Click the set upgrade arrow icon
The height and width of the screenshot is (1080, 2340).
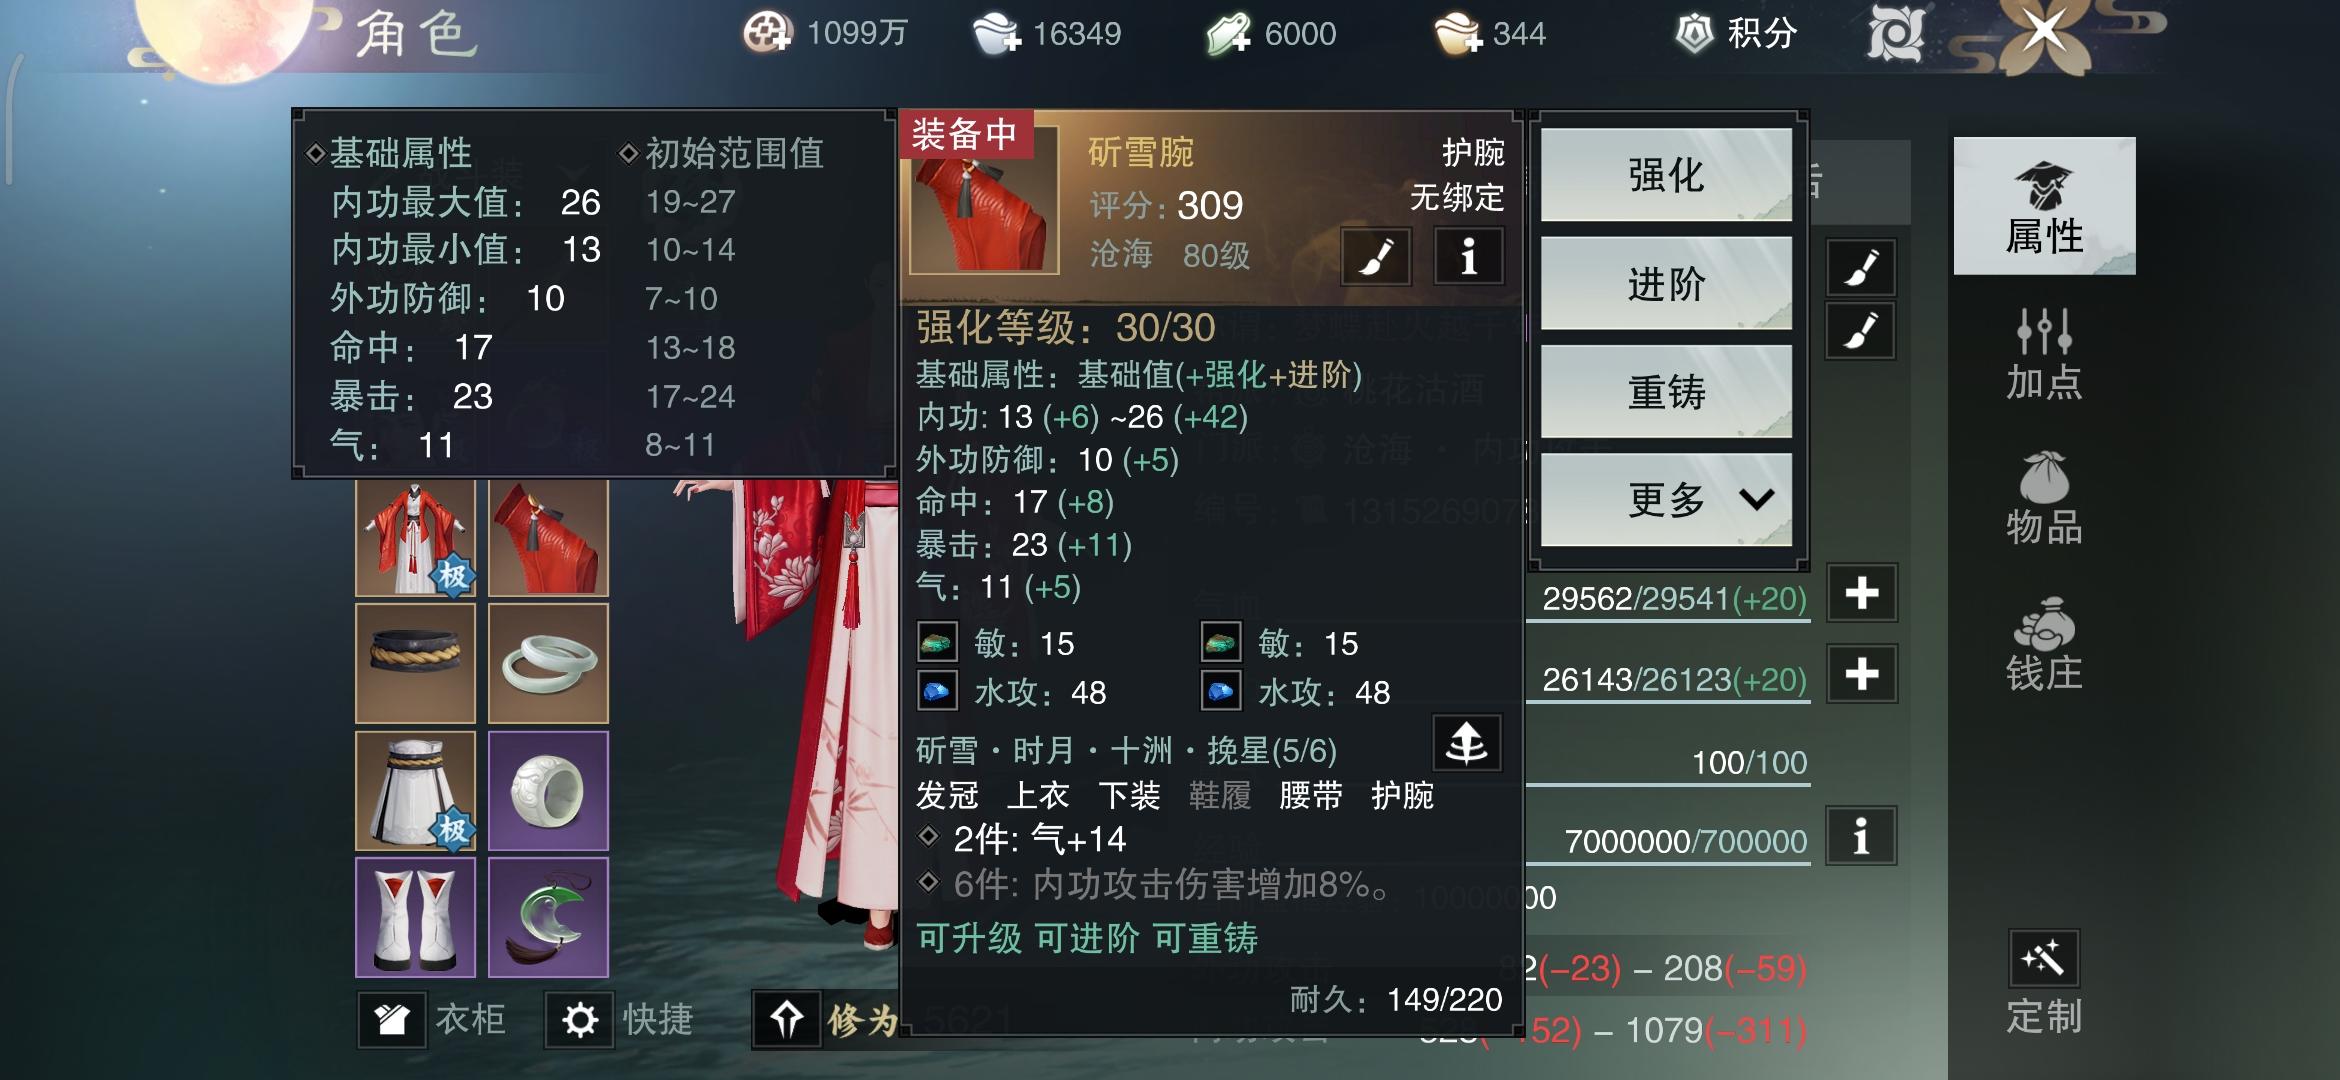coord(1466,742)
